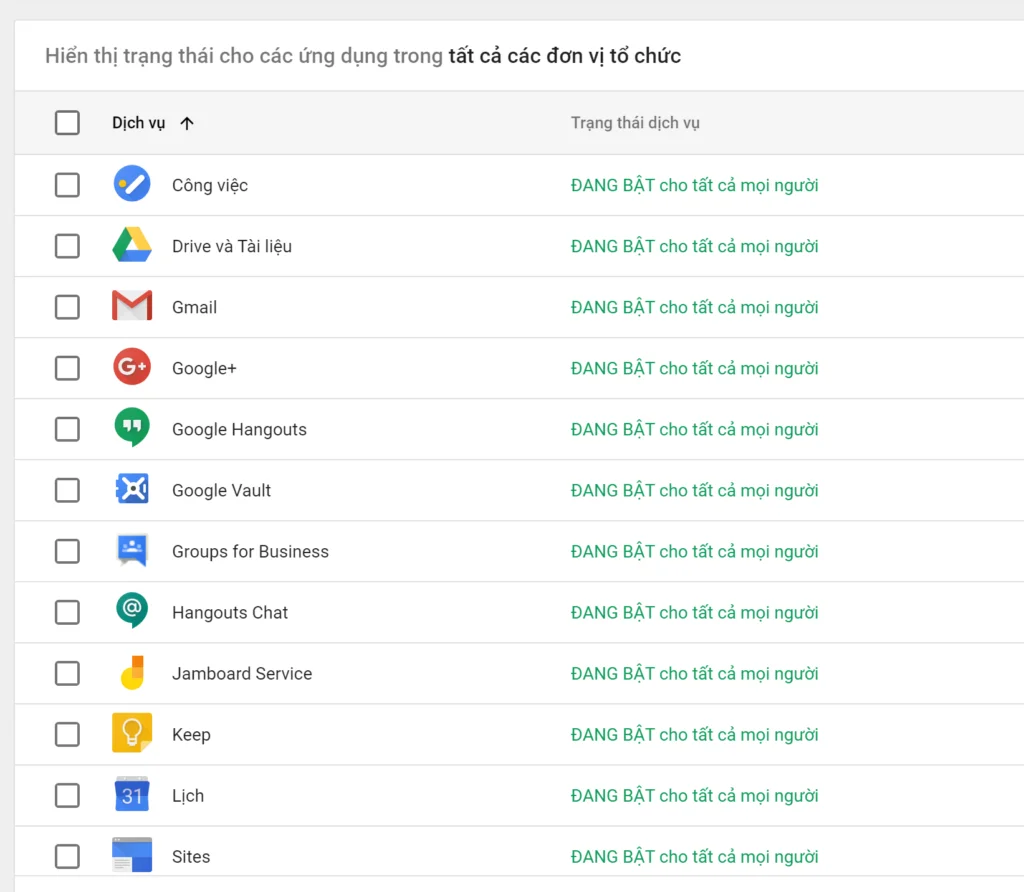This screenshot has width=1024, height=892.
Task: Open the Sites service name
Action: [191, 857]
